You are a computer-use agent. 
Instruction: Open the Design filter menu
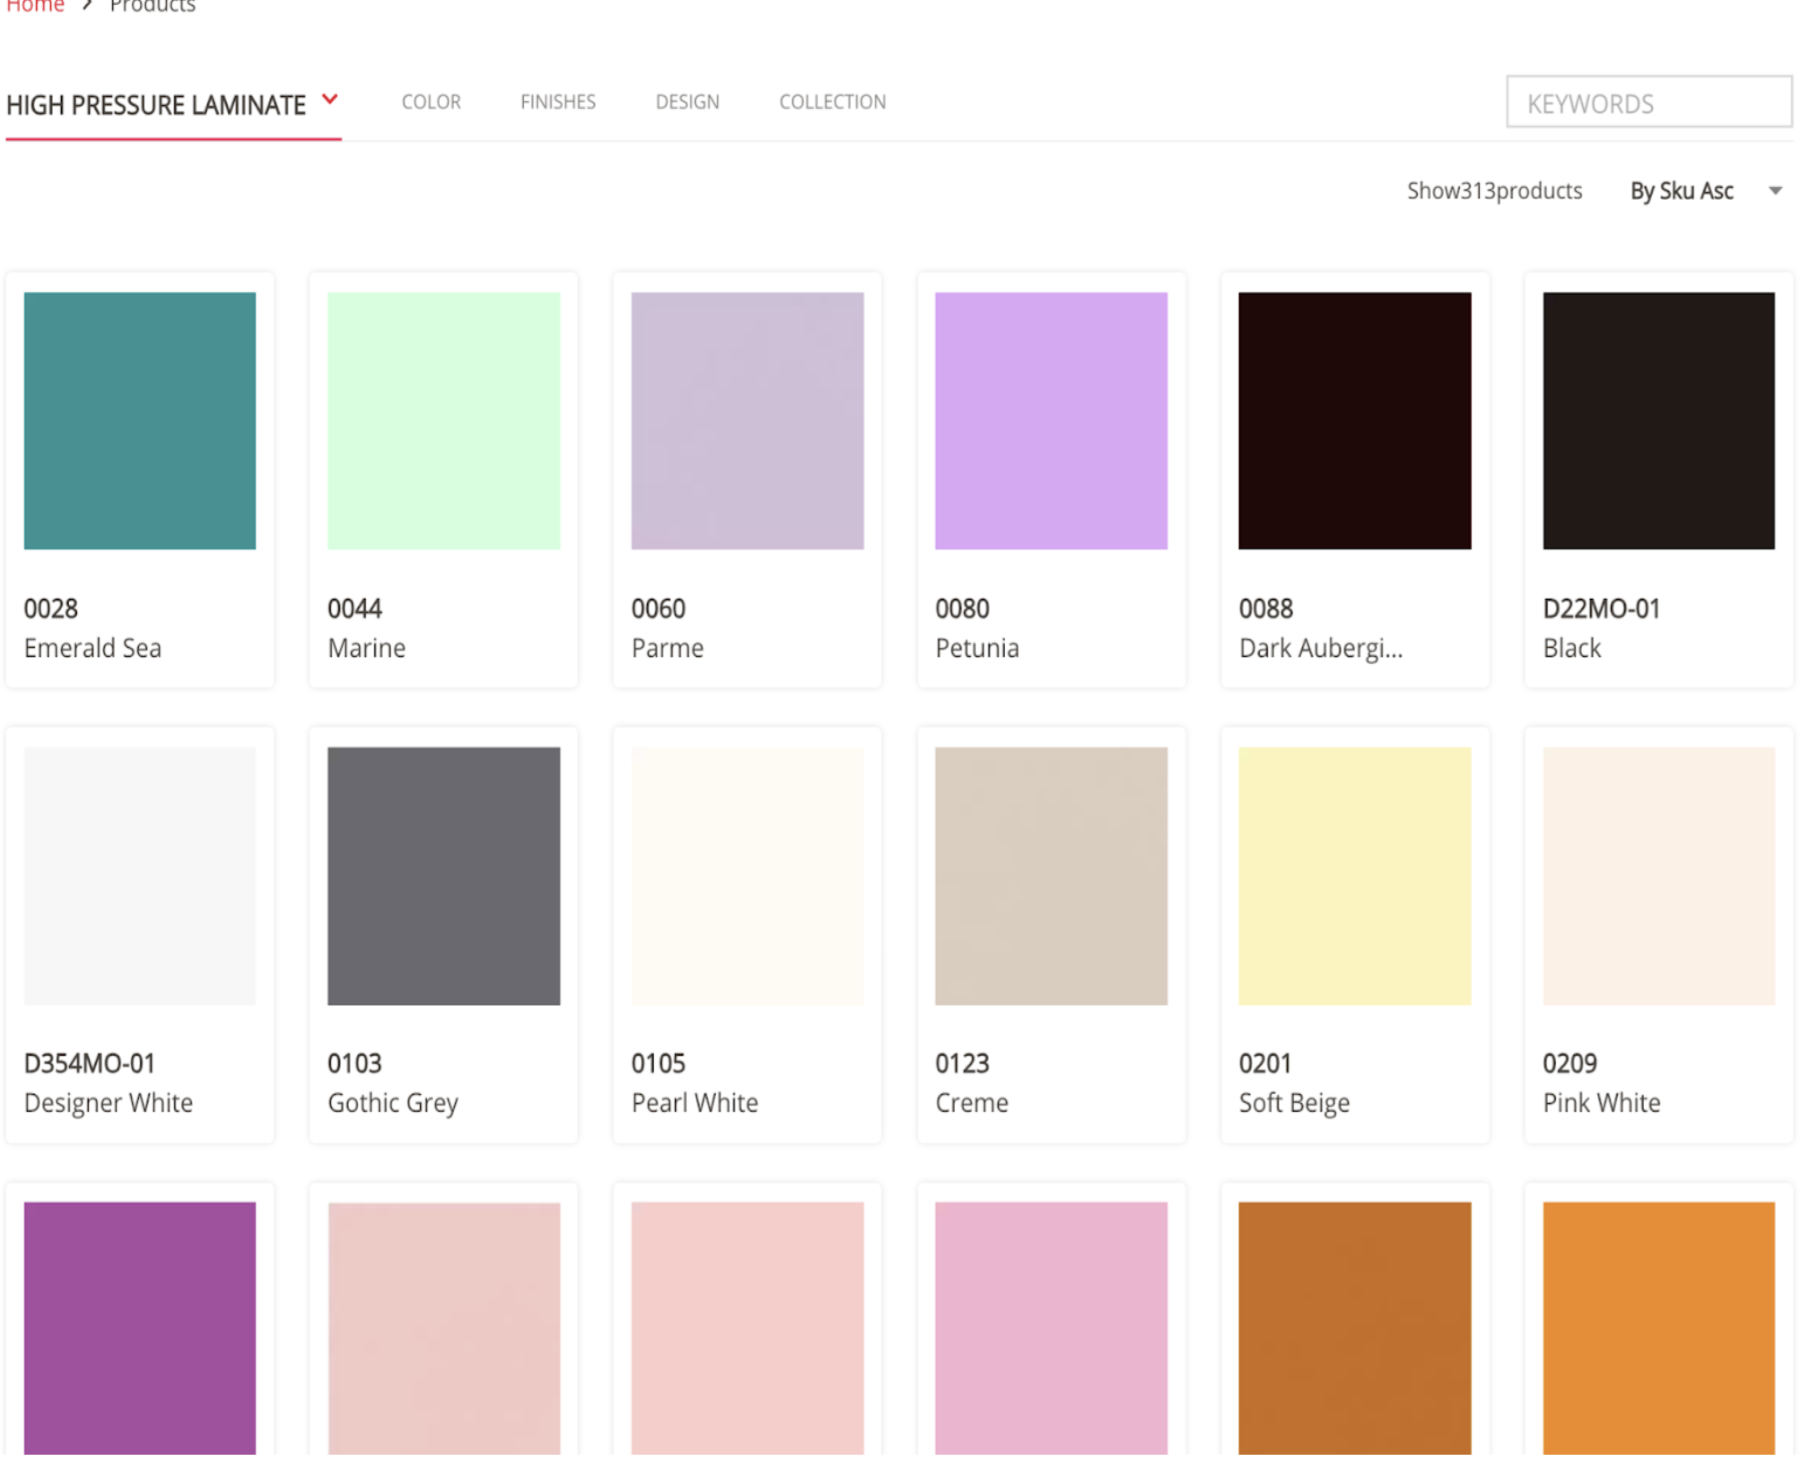687,102
